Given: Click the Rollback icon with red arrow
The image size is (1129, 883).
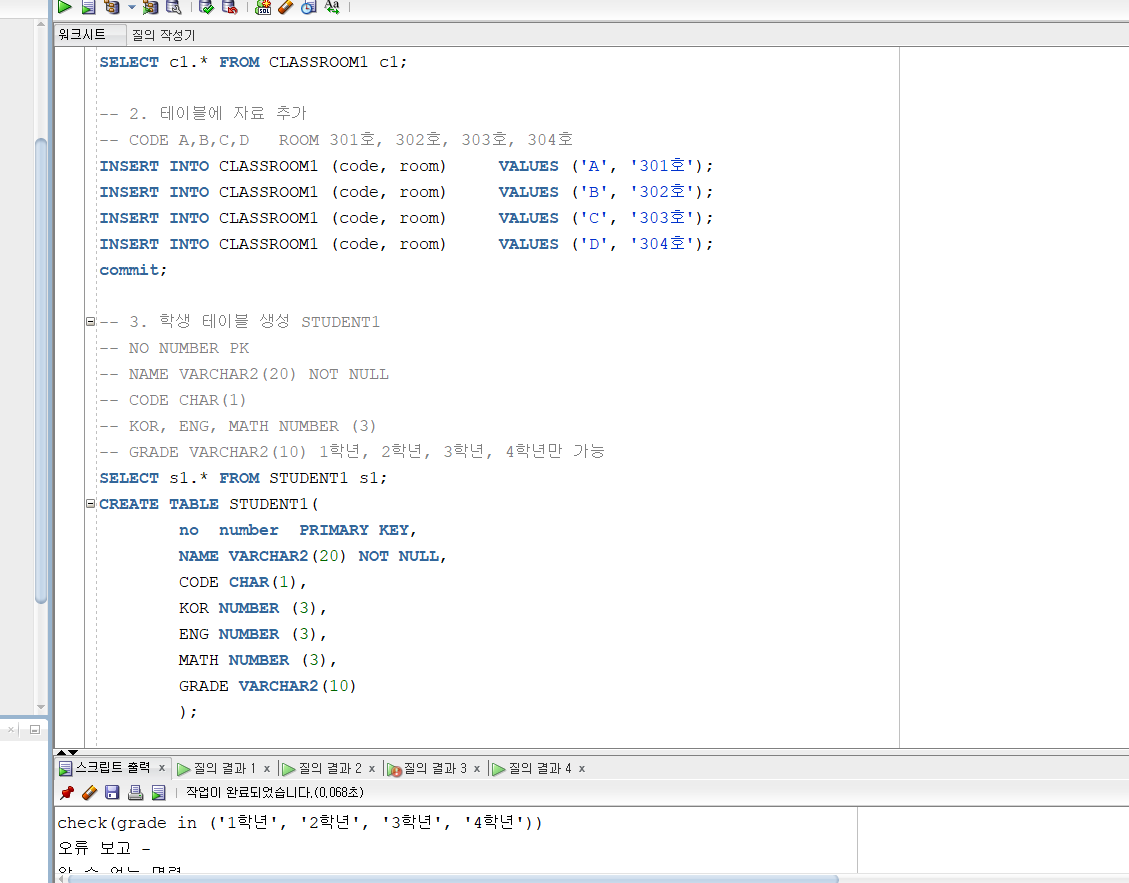Looking at the screenshot, I should pos(229,7).
